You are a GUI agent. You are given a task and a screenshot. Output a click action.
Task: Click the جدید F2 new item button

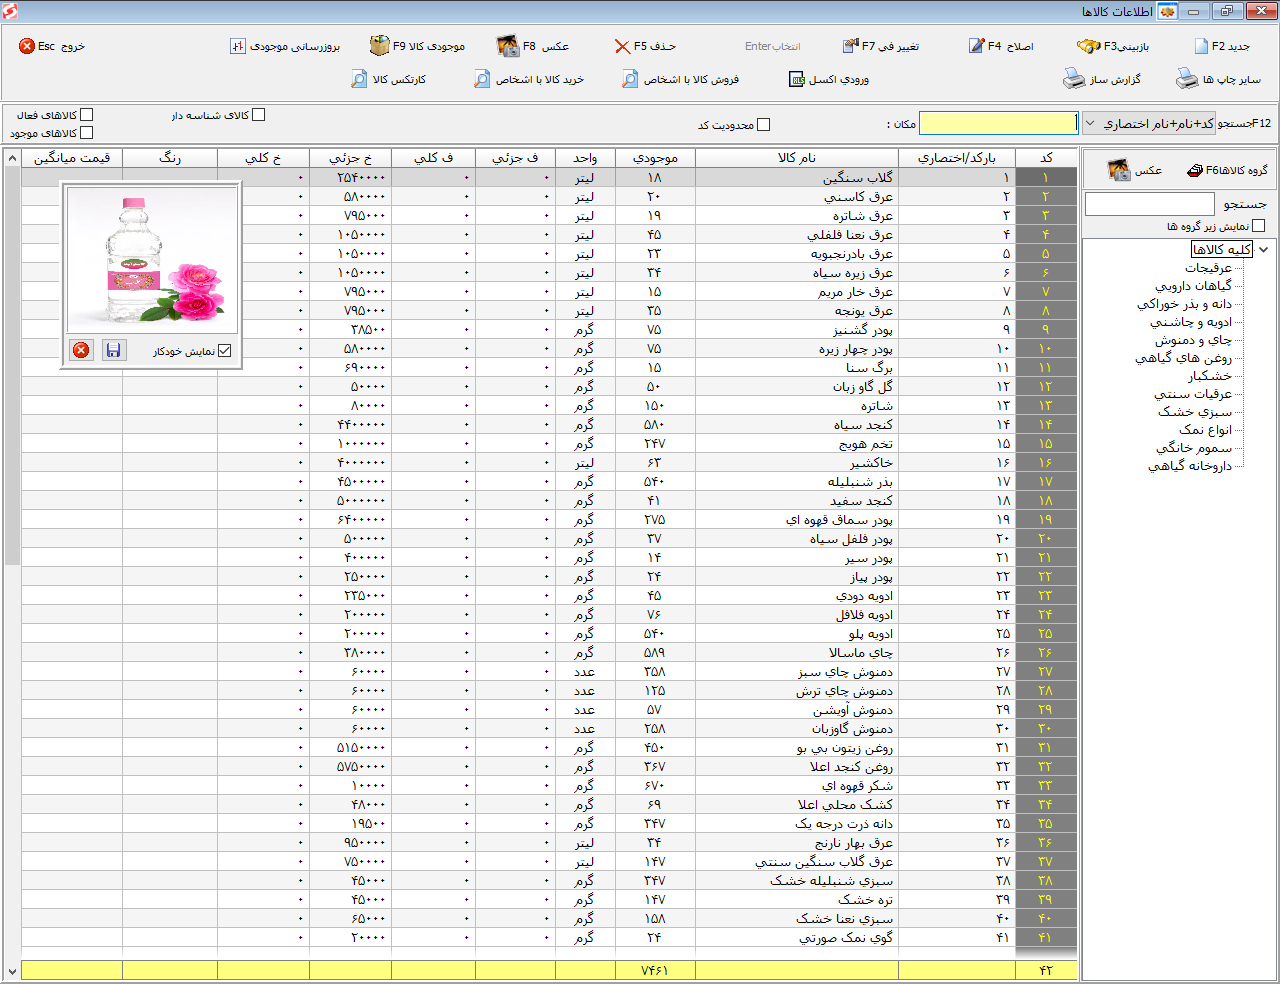pyautogui.click(x=1222, y=46)
